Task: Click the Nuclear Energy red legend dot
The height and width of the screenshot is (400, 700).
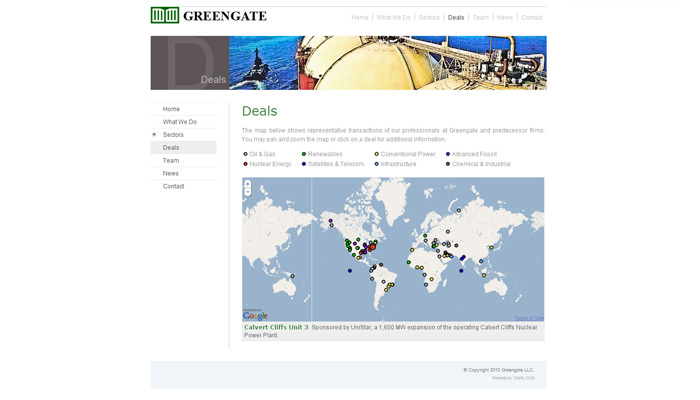Action: pyautogui.click(x=245, y=164)
